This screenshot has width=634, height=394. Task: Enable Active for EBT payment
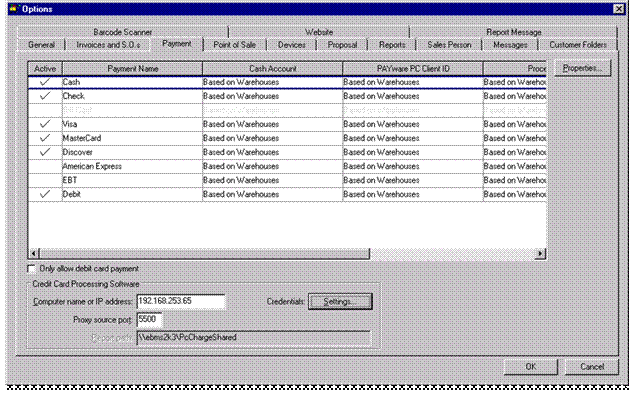[x=45, y=180]
